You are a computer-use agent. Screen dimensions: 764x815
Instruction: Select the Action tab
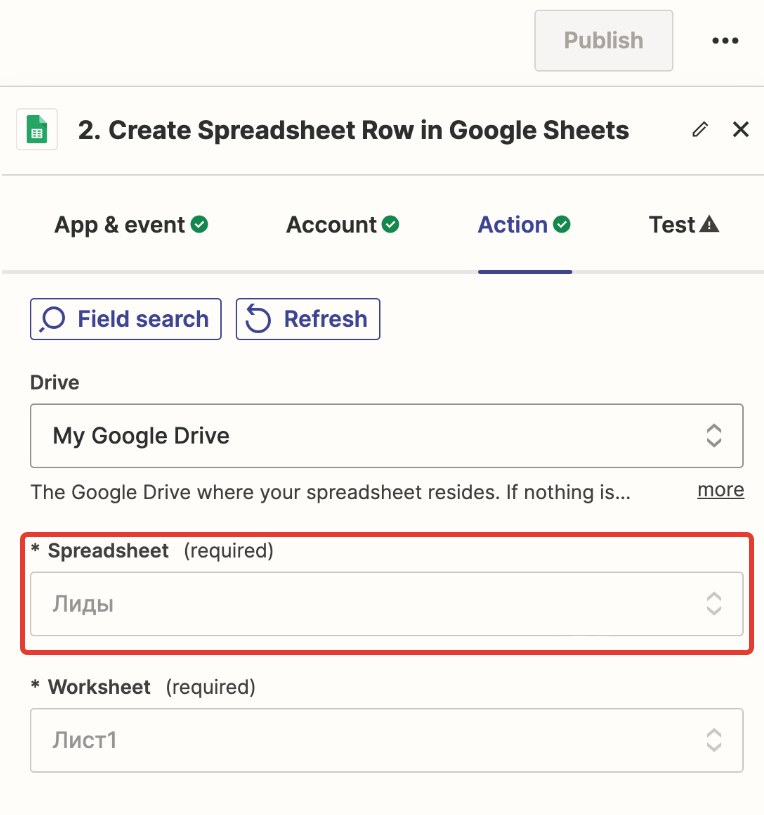point(513,225)
